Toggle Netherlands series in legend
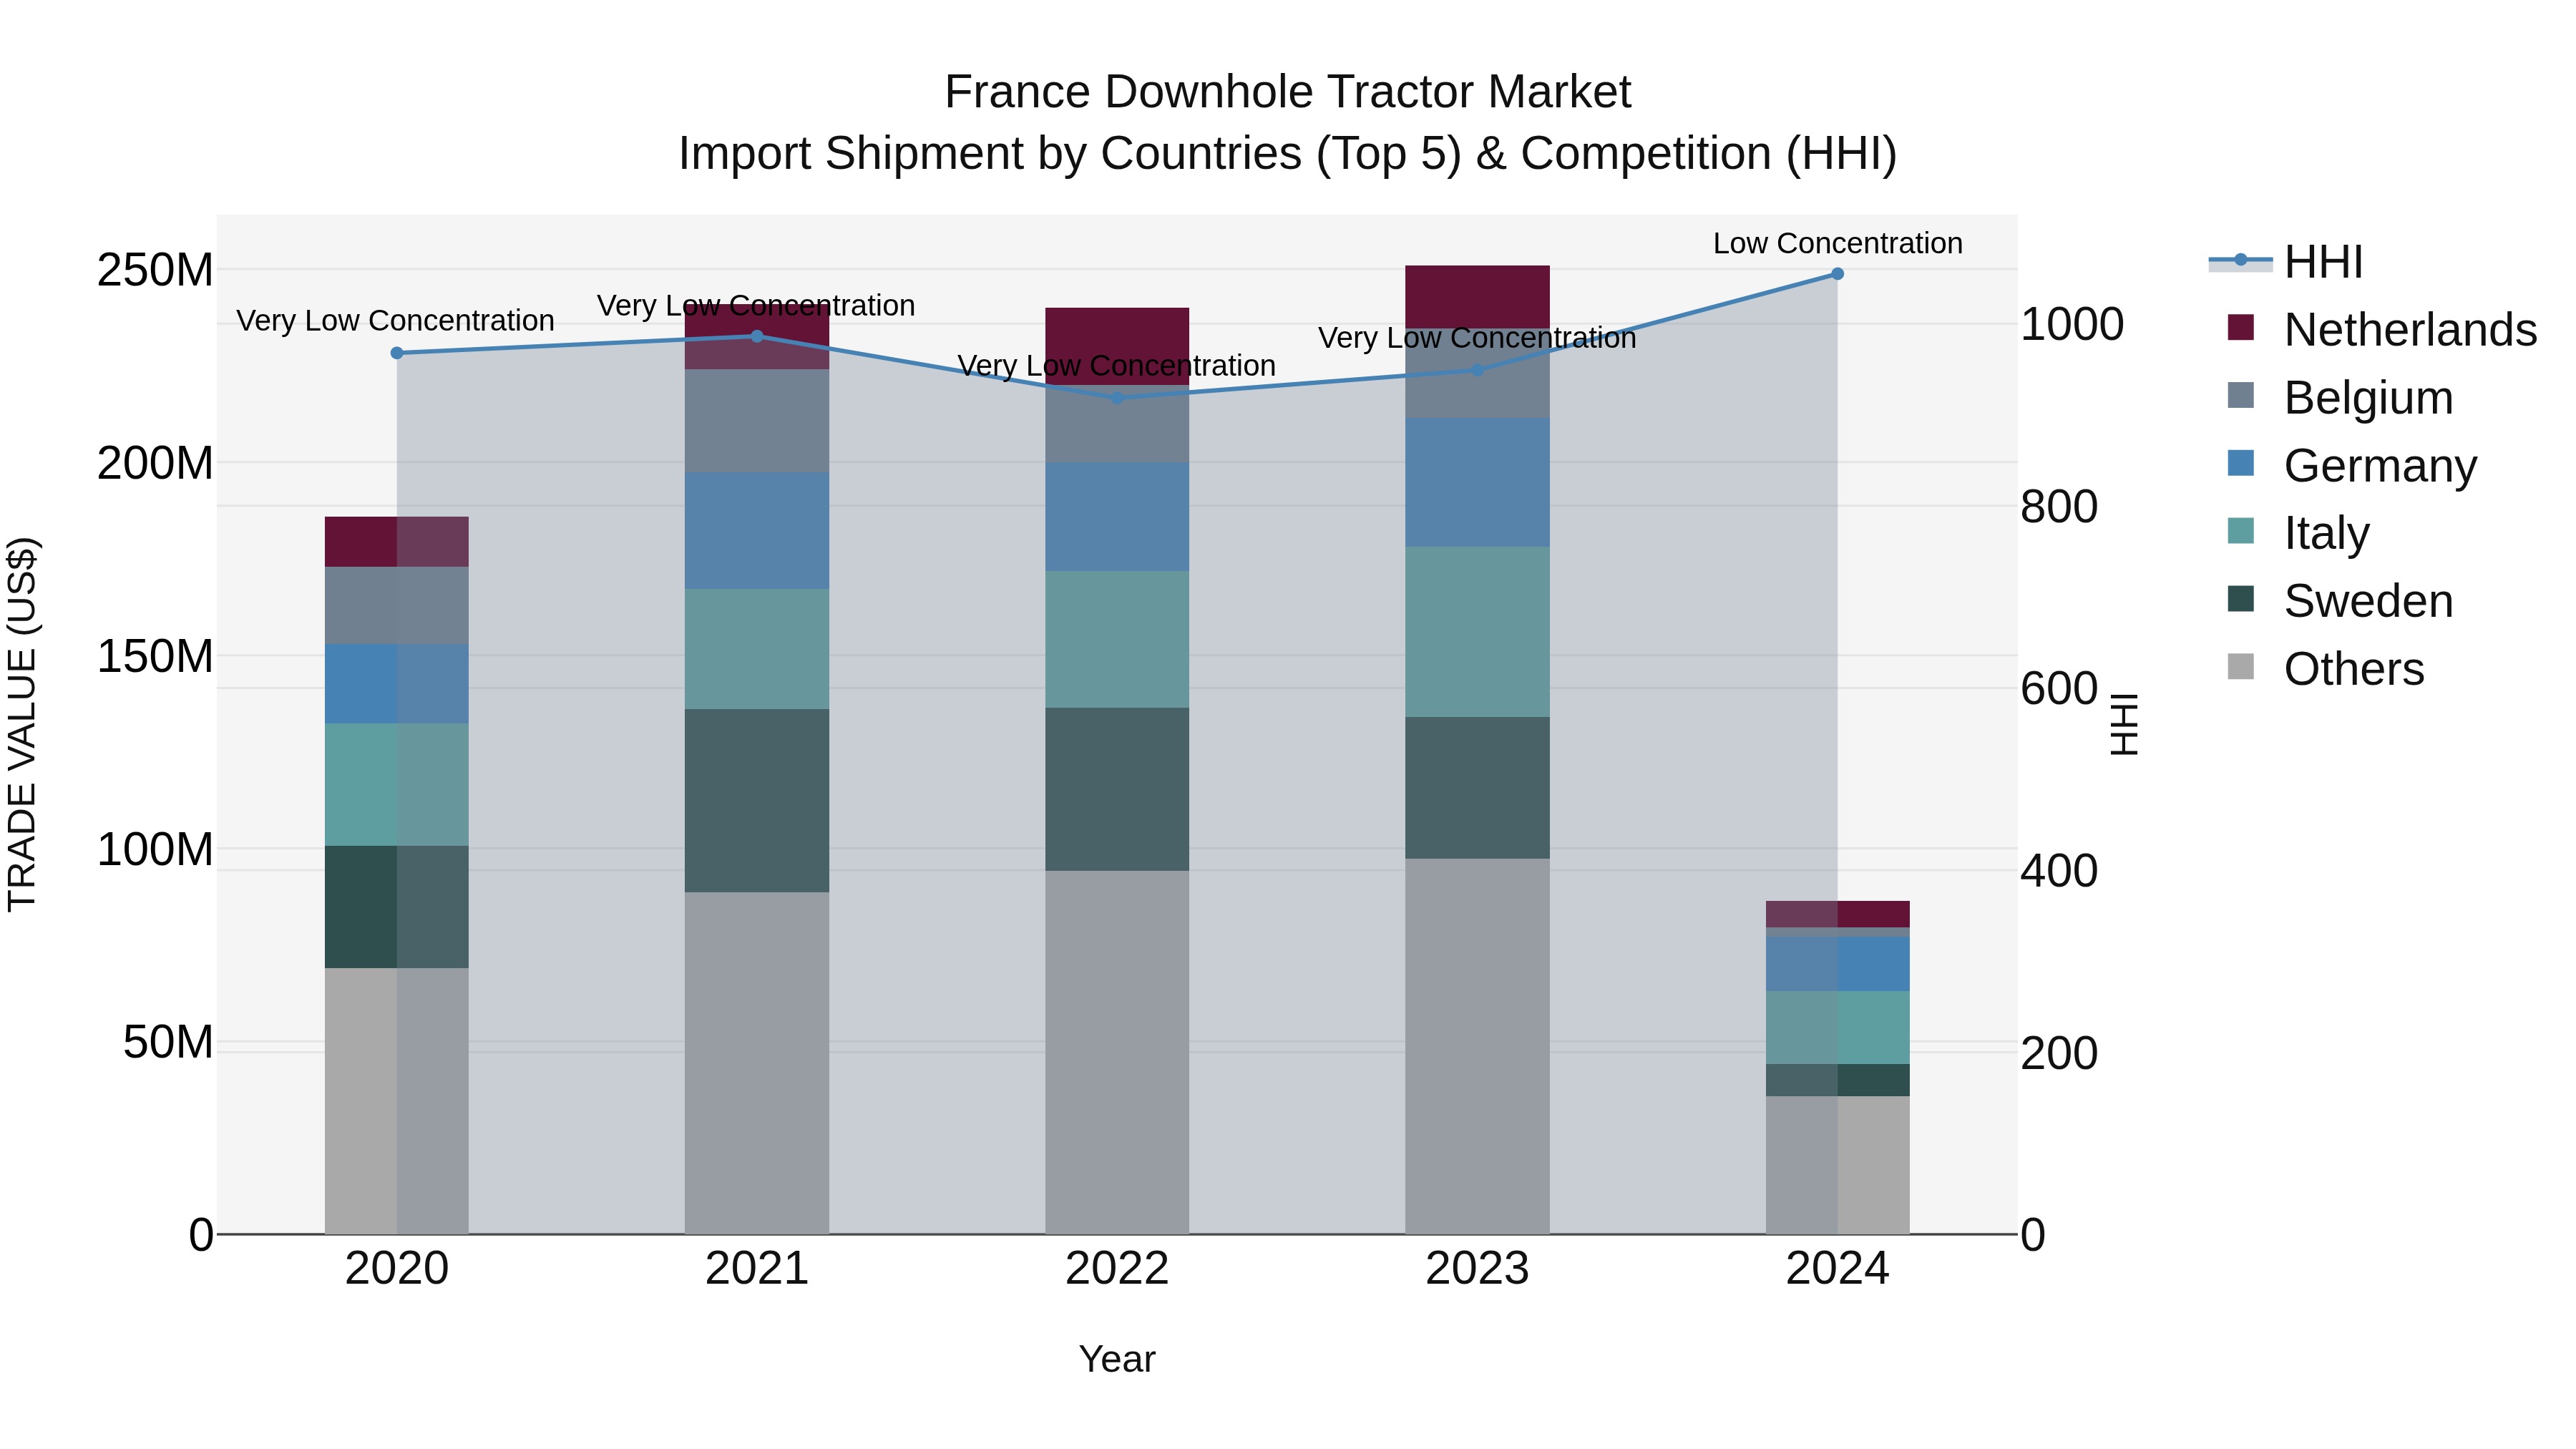The image size is (2576, 1449). [2382, 329]
